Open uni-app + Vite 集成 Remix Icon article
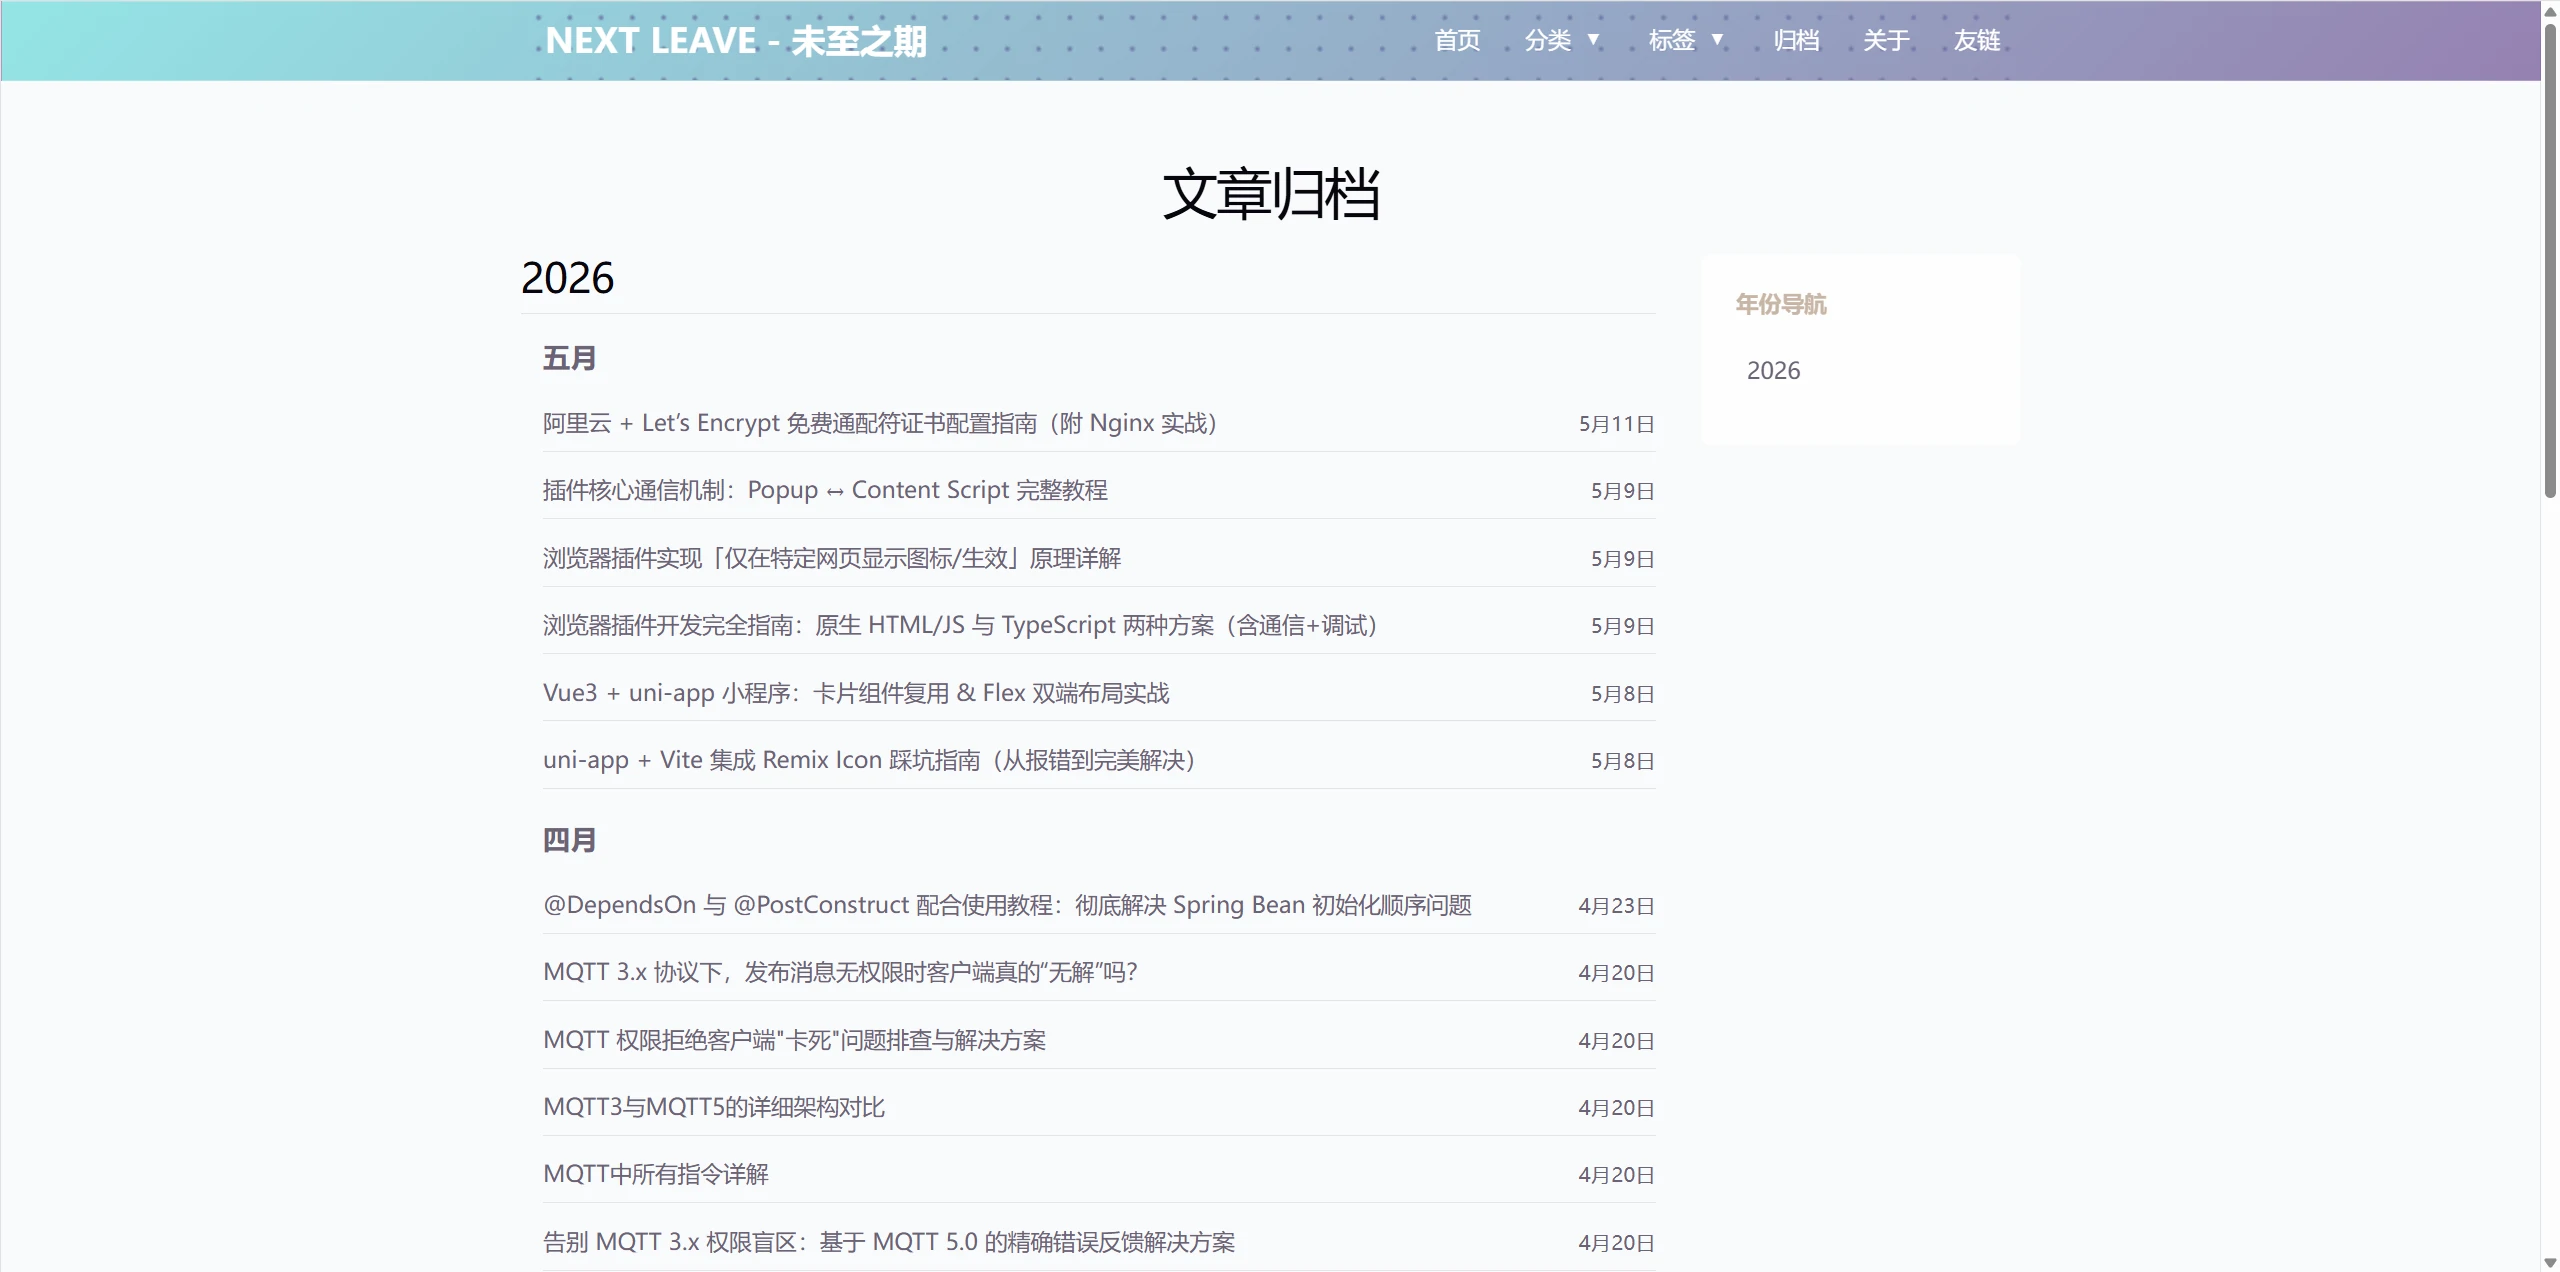Screen dimensions: 2560x1272 pyautogui.click(x=870, y=760)
